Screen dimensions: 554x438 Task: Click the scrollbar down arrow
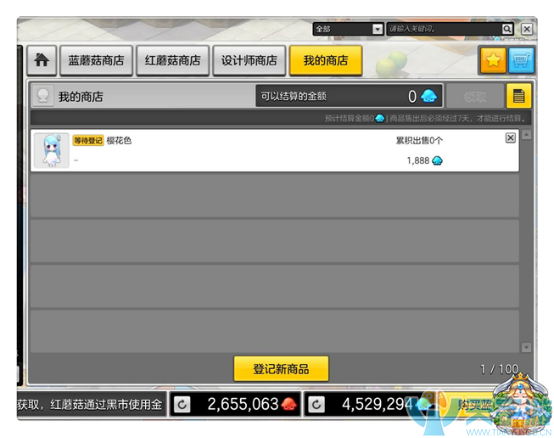click(526, 347)
